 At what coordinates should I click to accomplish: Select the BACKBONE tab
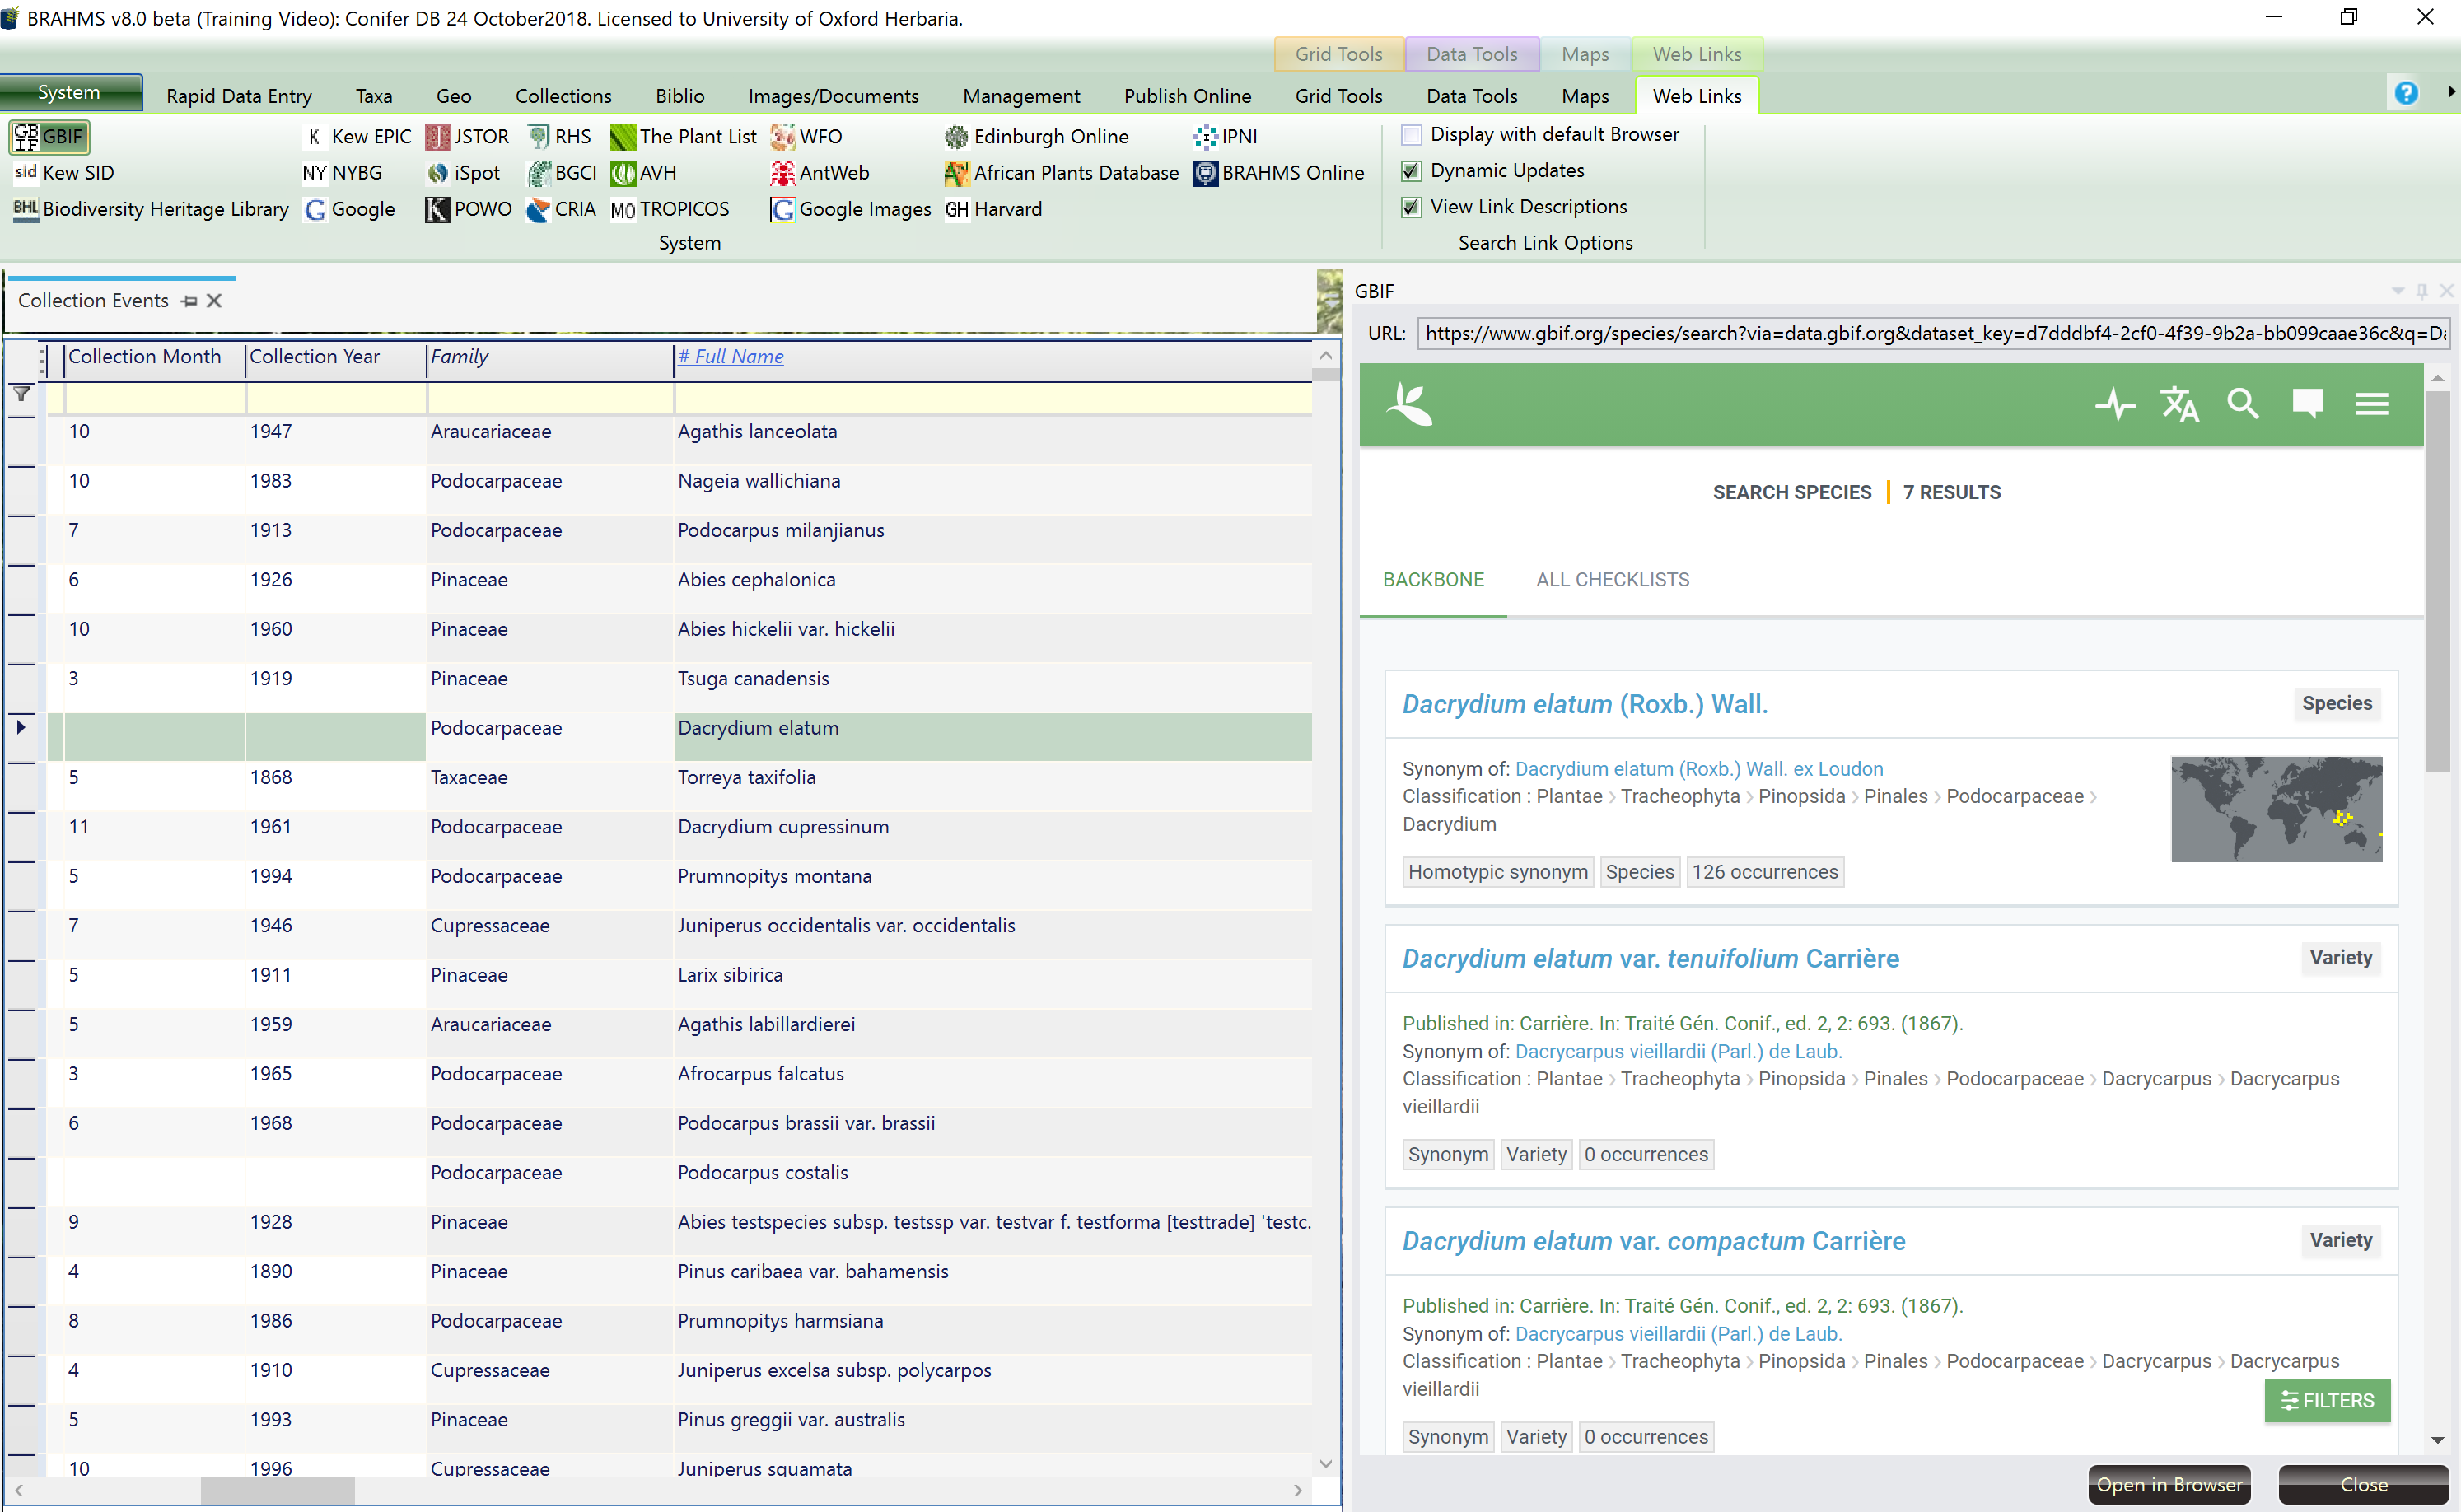[x=1433, y=580]
